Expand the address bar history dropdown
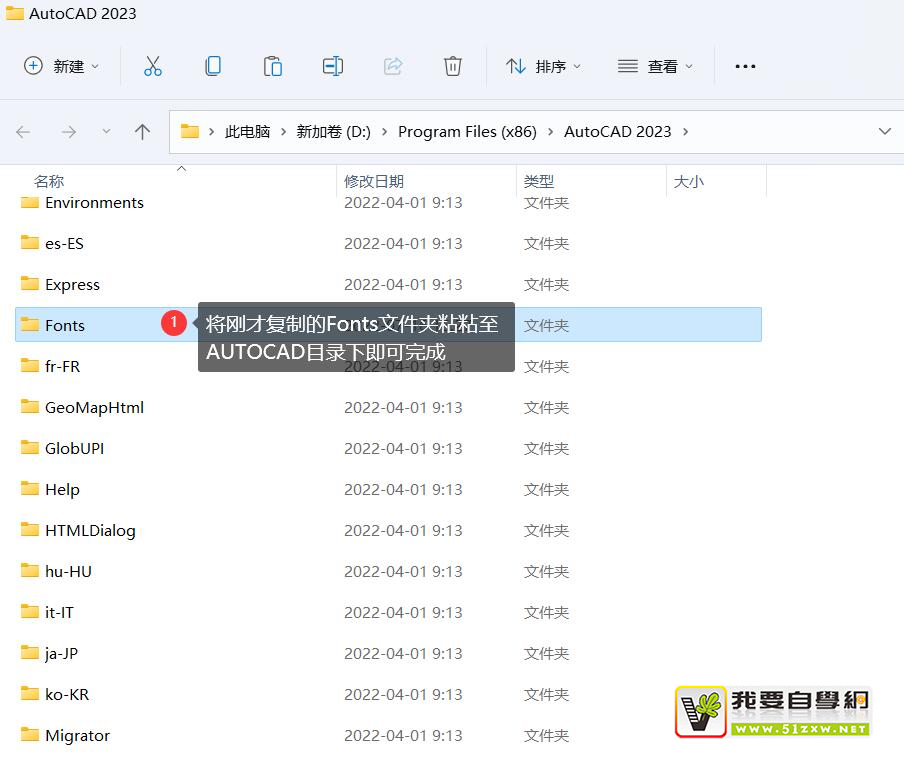 [884, 132]
